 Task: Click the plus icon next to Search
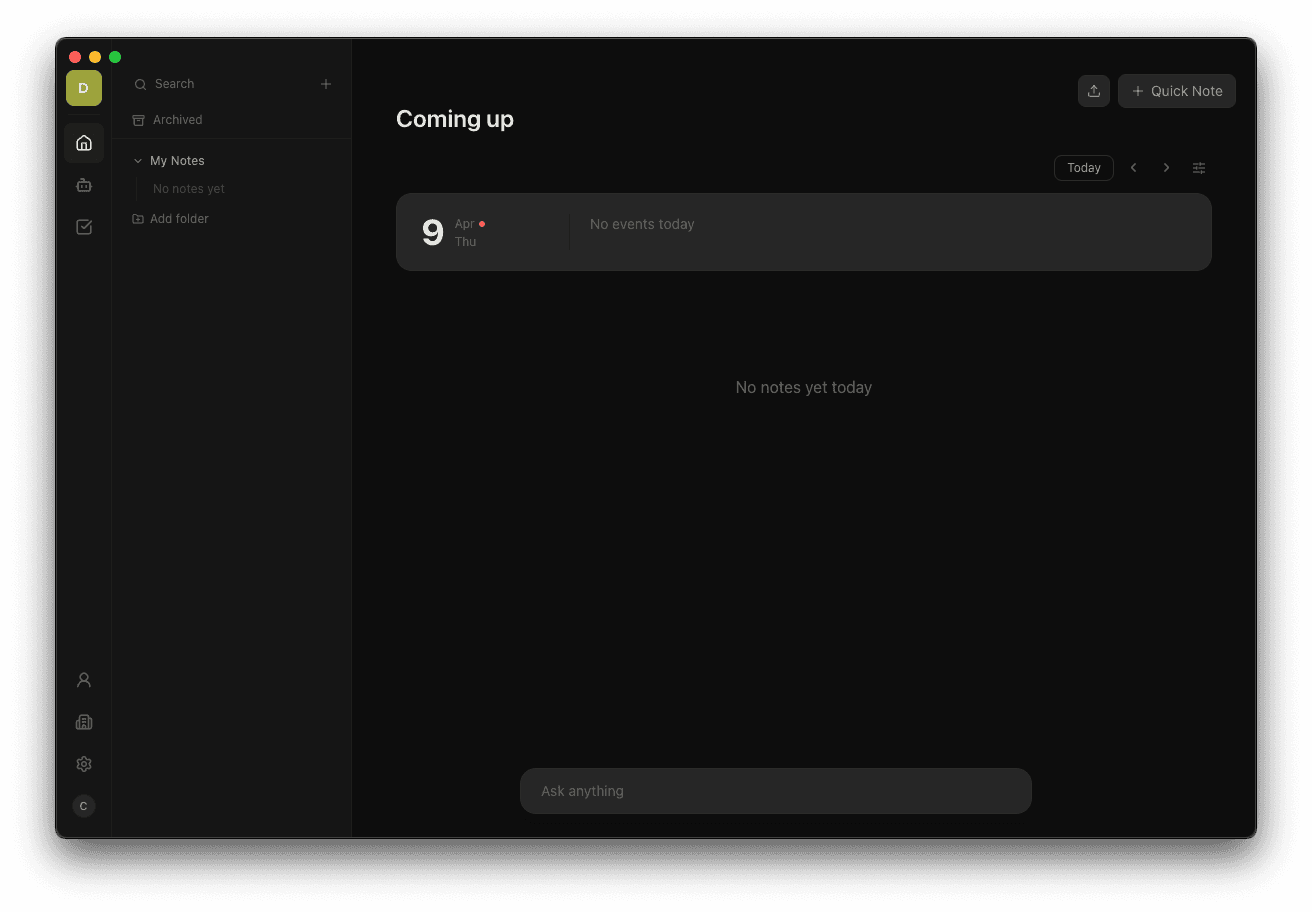[x=325, y=84]
